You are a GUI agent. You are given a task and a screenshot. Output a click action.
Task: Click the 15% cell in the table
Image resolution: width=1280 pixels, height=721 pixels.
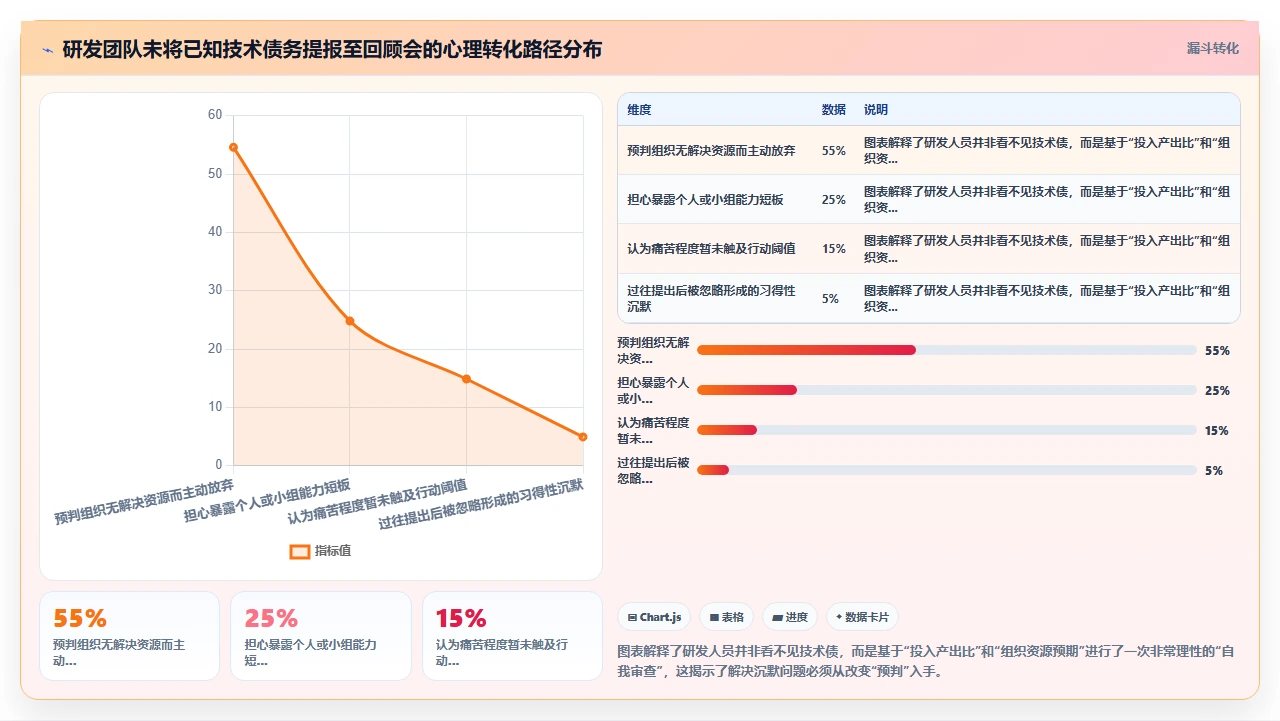coord(834,249)
